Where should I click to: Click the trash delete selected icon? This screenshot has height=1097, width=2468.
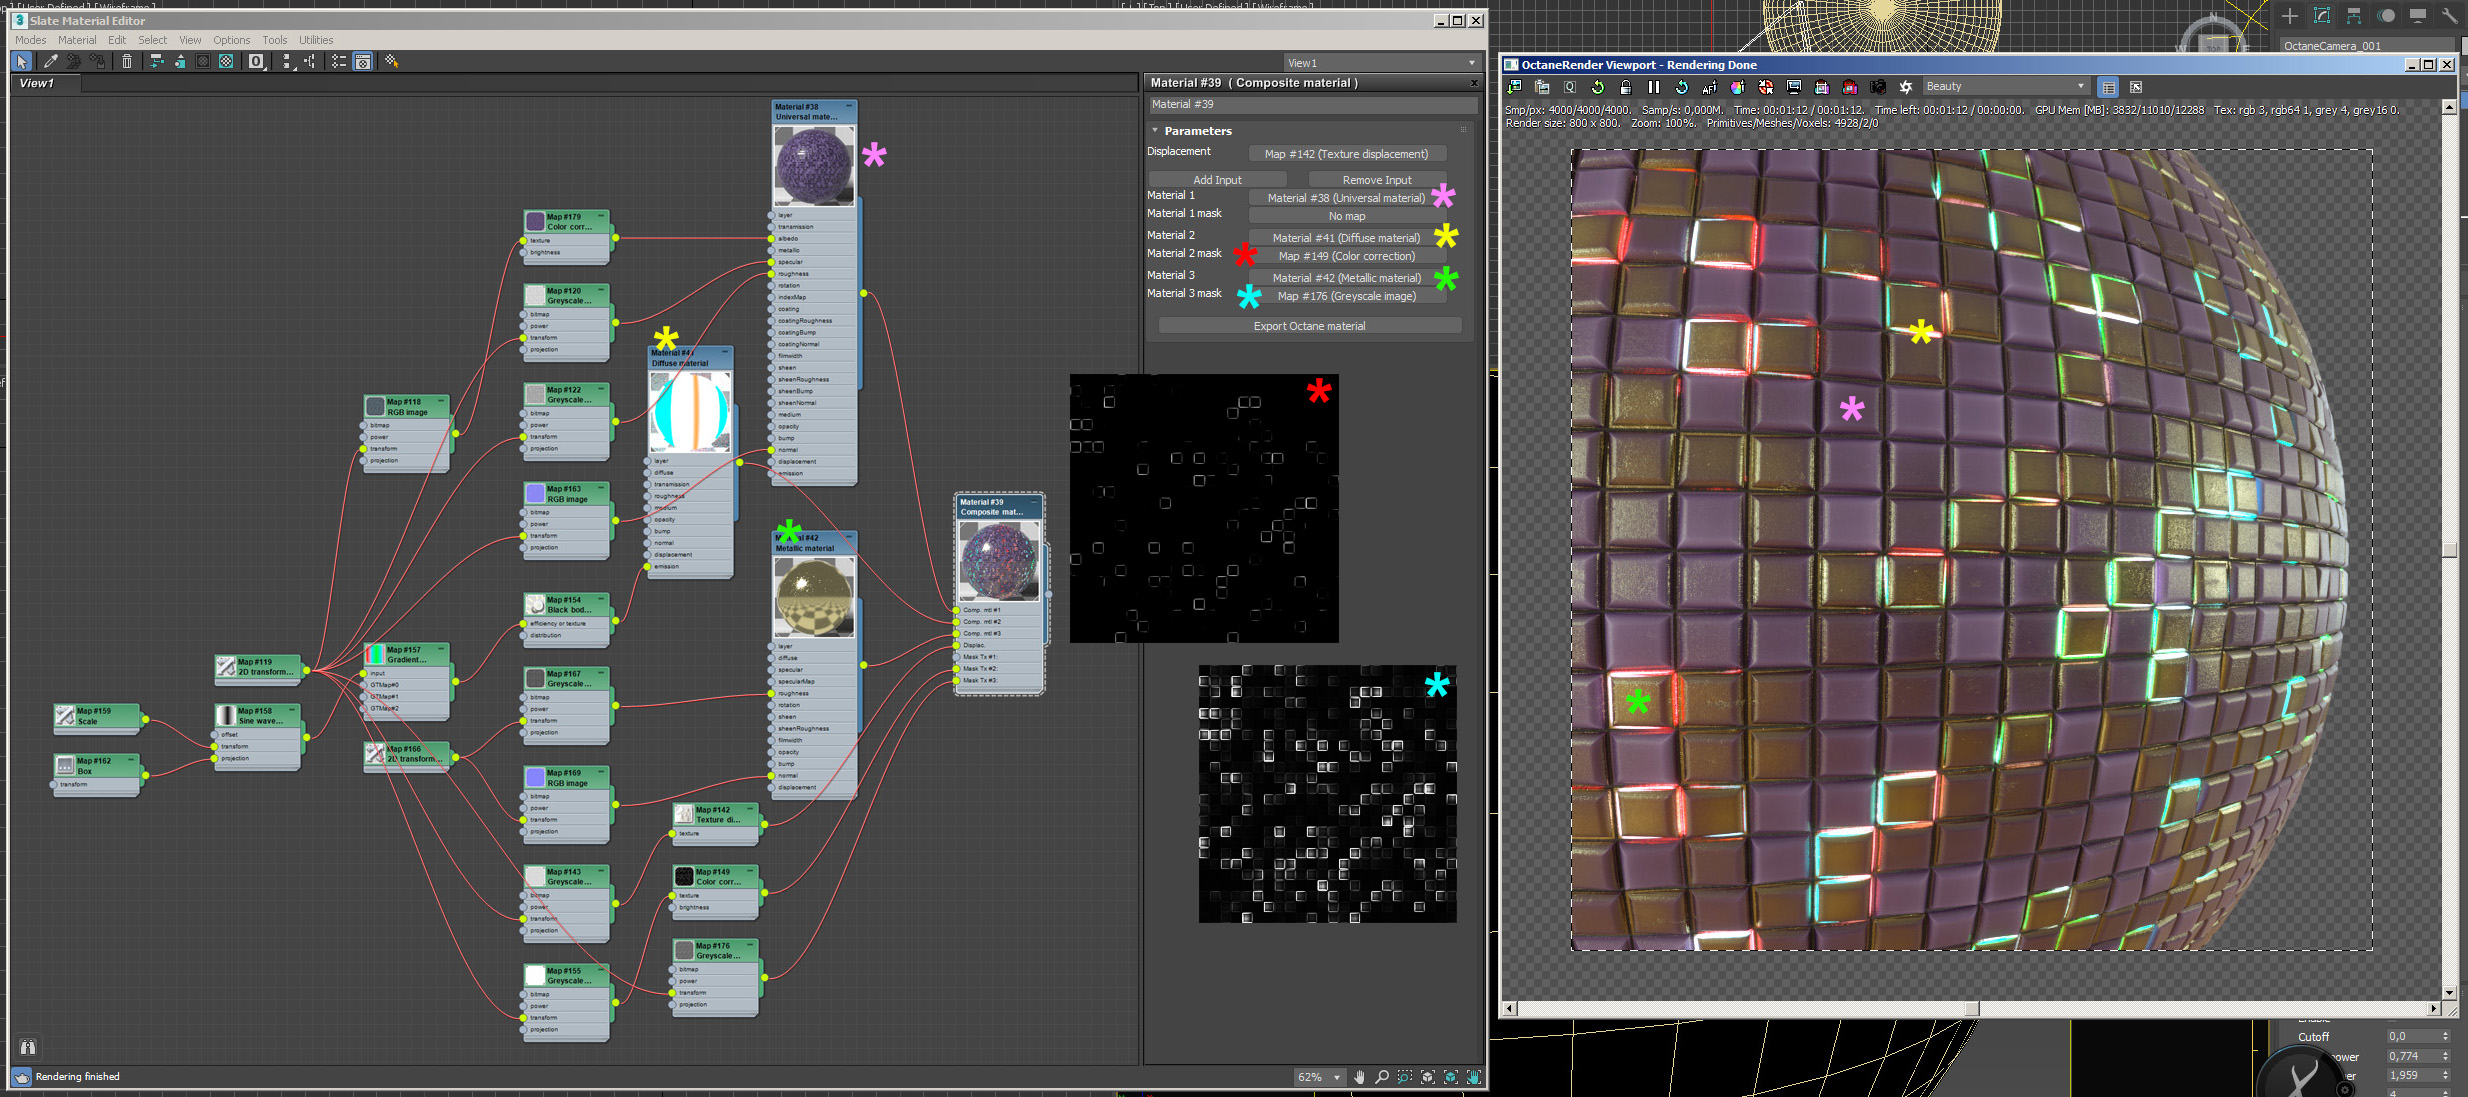coord(127,62)
